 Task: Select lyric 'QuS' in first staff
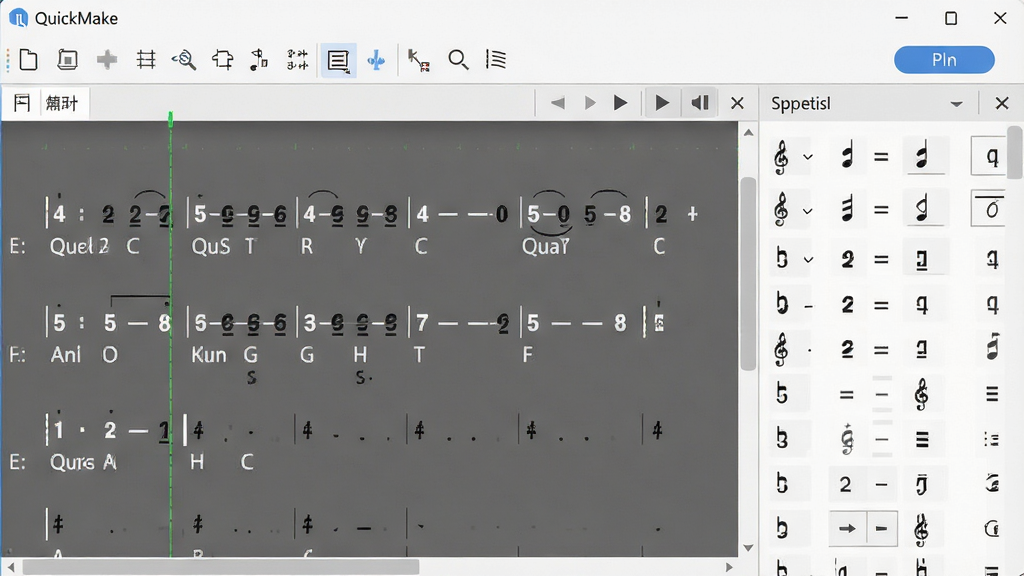click(x=210, y=246)
